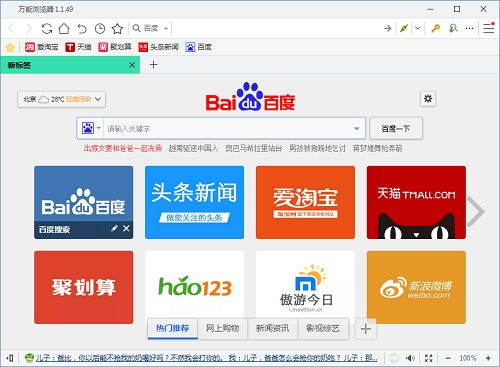This screenshot has width=500, height=367.
Task: Toggle the sidebar panel icon at bottom-left
Action: [x=10, y=358]
